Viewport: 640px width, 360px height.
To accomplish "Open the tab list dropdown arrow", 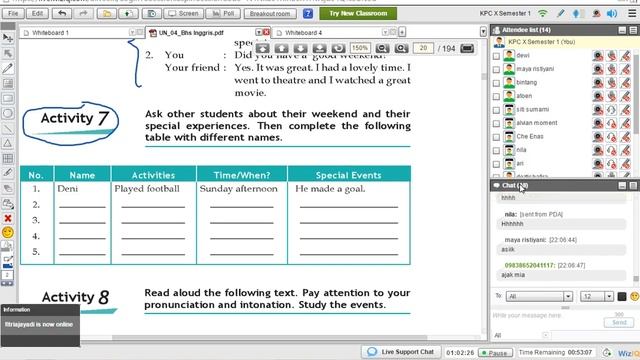I will click(483, 31).
